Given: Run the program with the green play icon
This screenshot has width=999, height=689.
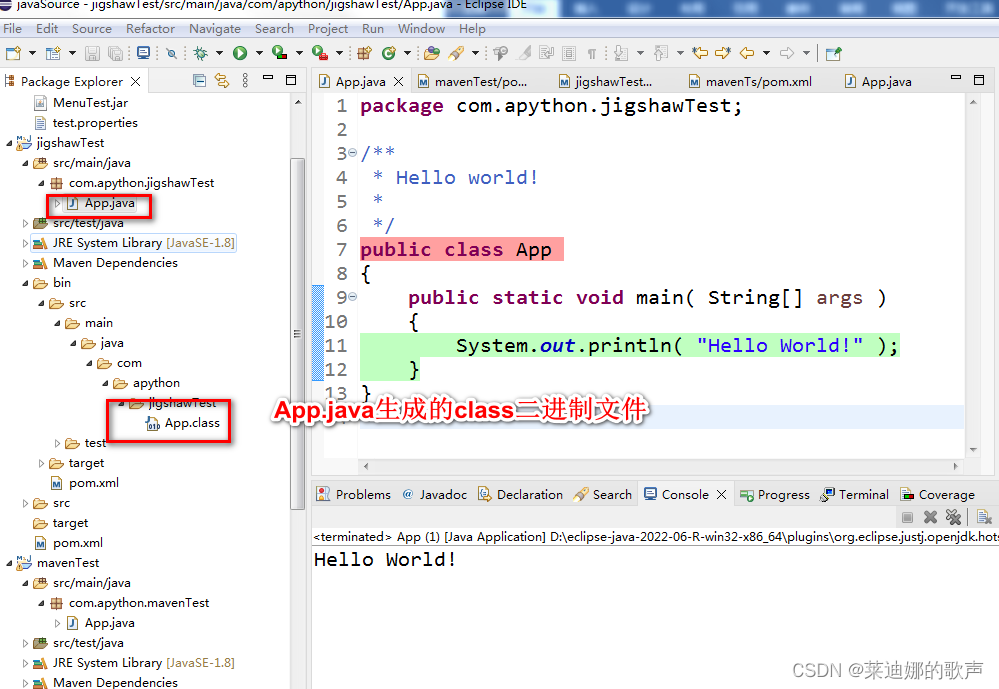Looking at the screenshot, I should [240, 53].
